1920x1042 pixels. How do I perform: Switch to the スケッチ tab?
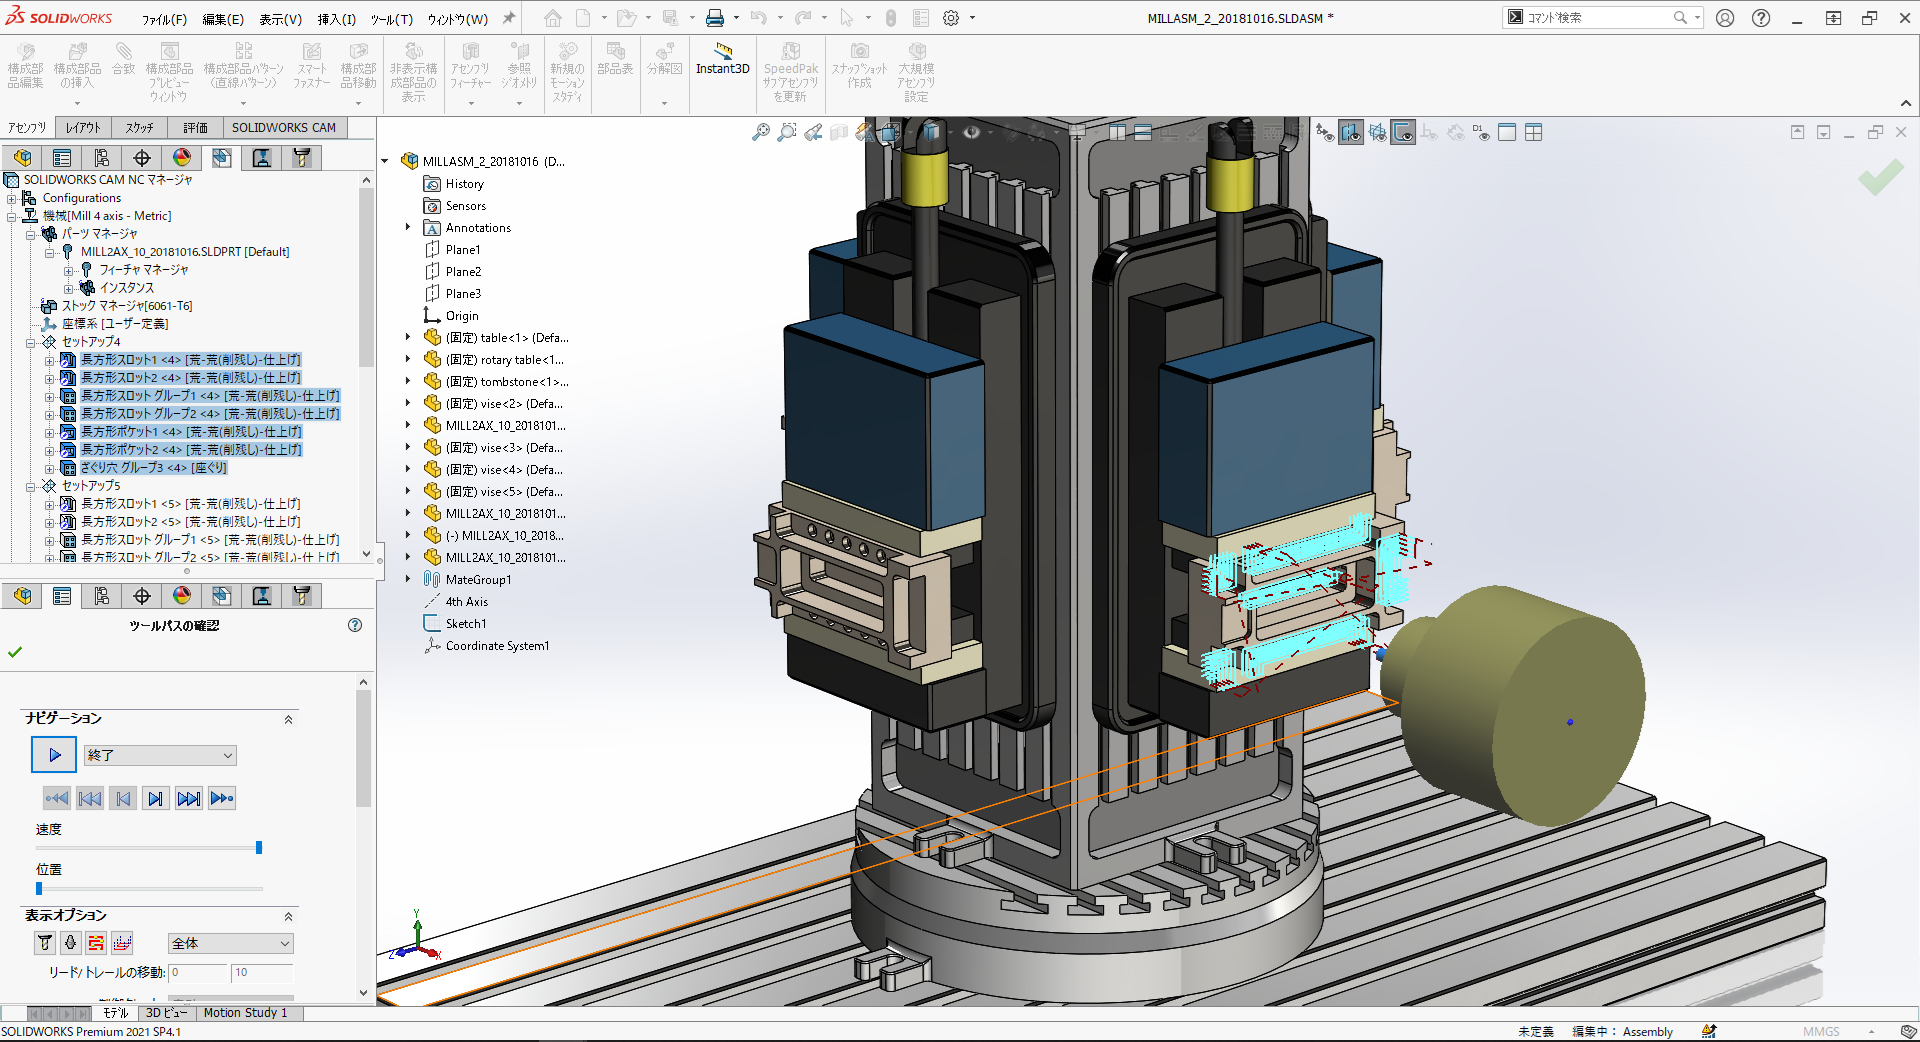pyautogui.click(x=139, y=127)
